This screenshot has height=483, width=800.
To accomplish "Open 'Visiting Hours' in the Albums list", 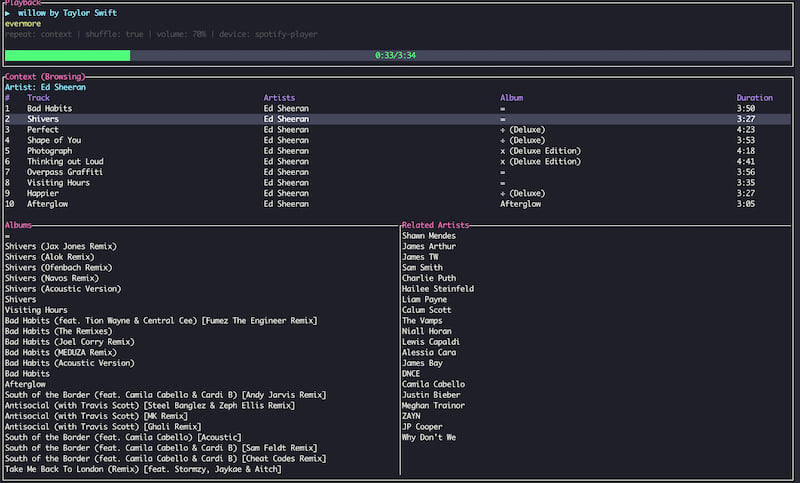I will tap(36, 310).
